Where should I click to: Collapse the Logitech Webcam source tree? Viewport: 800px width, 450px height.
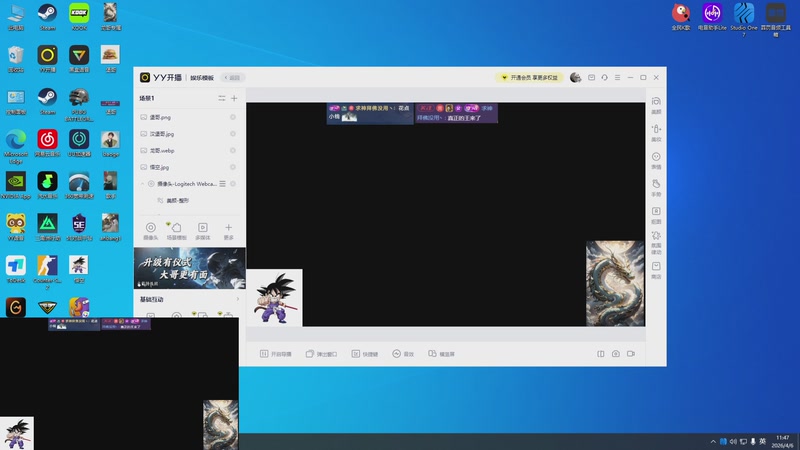(143, 184)
